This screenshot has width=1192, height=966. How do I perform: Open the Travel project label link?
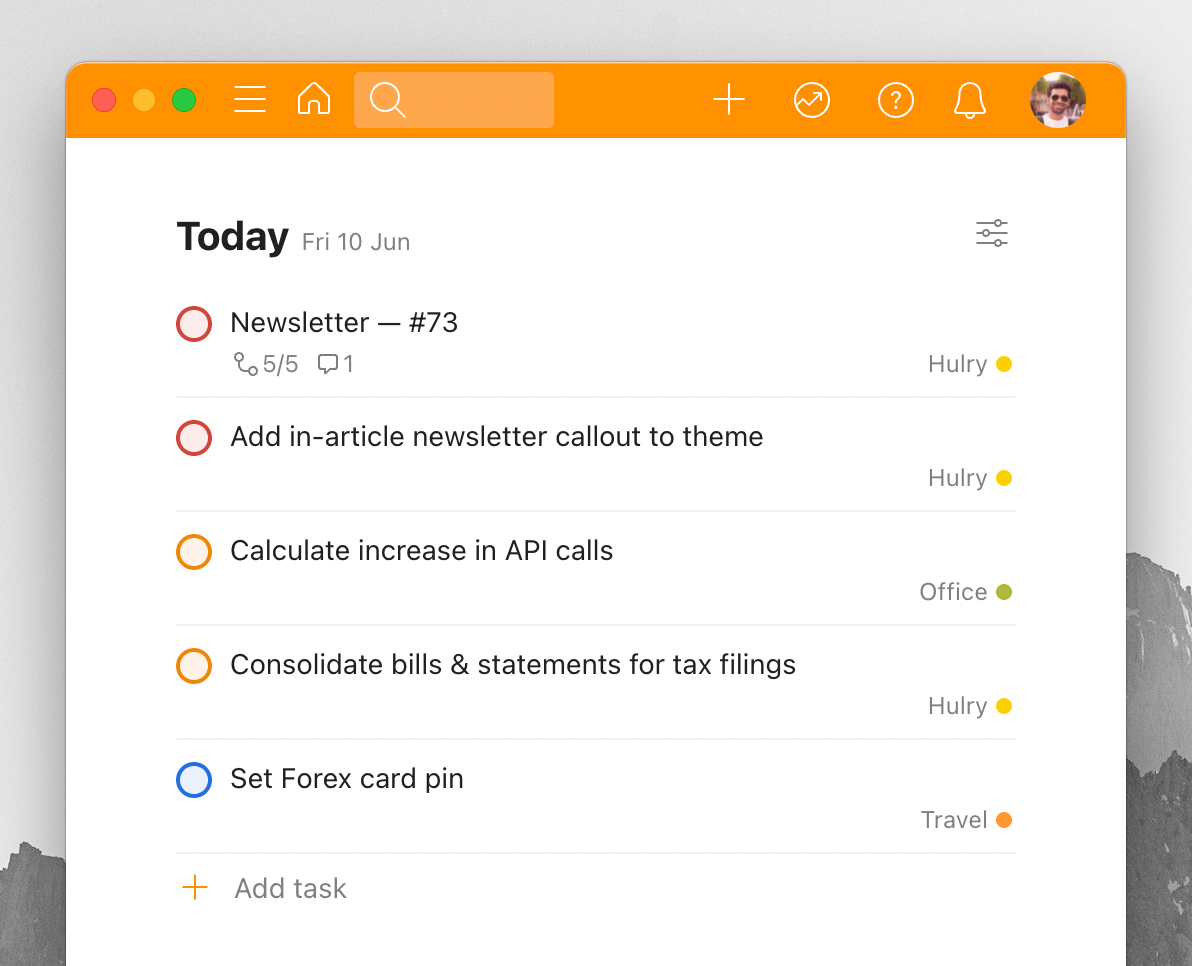point(954,820)
